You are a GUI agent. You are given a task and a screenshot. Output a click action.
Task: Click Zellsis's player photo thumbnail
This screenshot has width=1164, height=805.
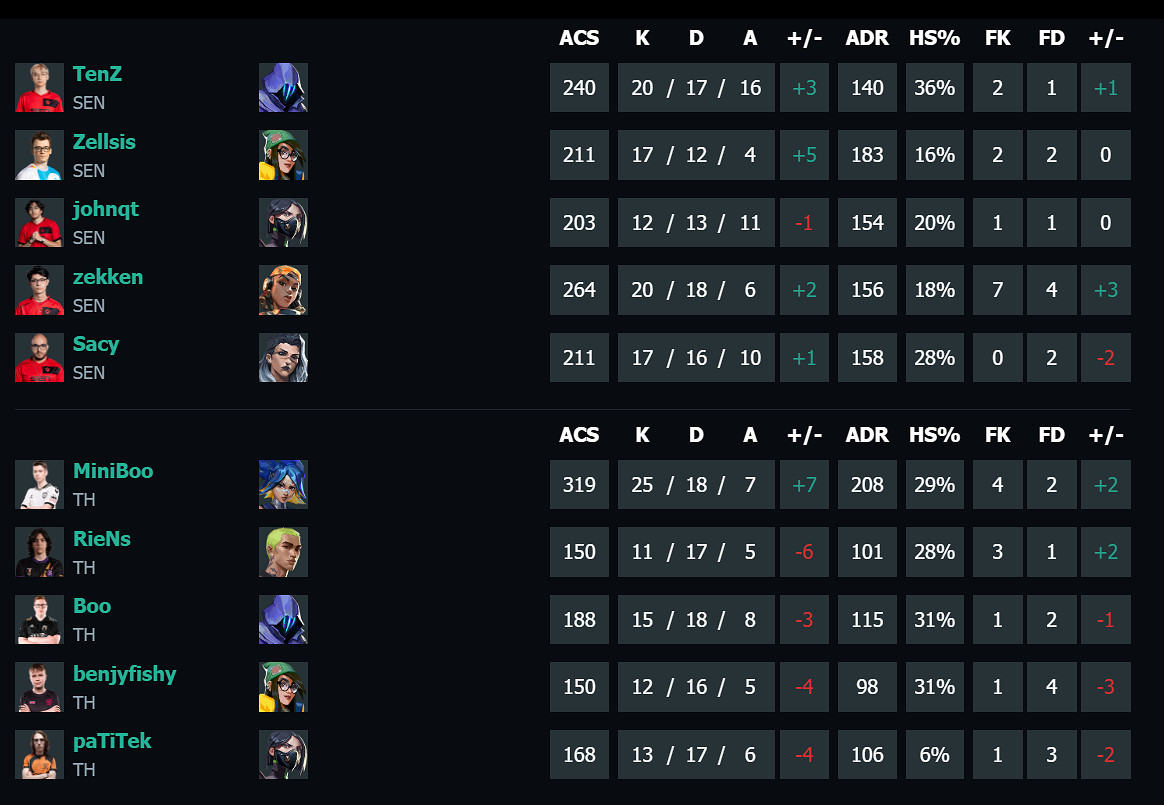click(39, 155)
